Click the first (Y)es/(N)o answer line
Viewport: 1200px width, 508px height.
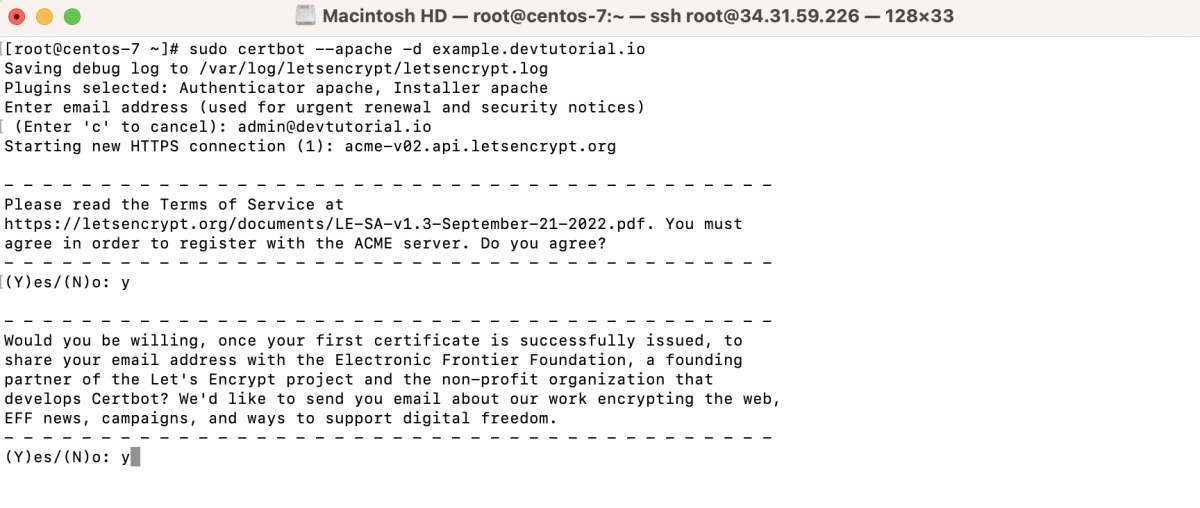click(67, 282)
